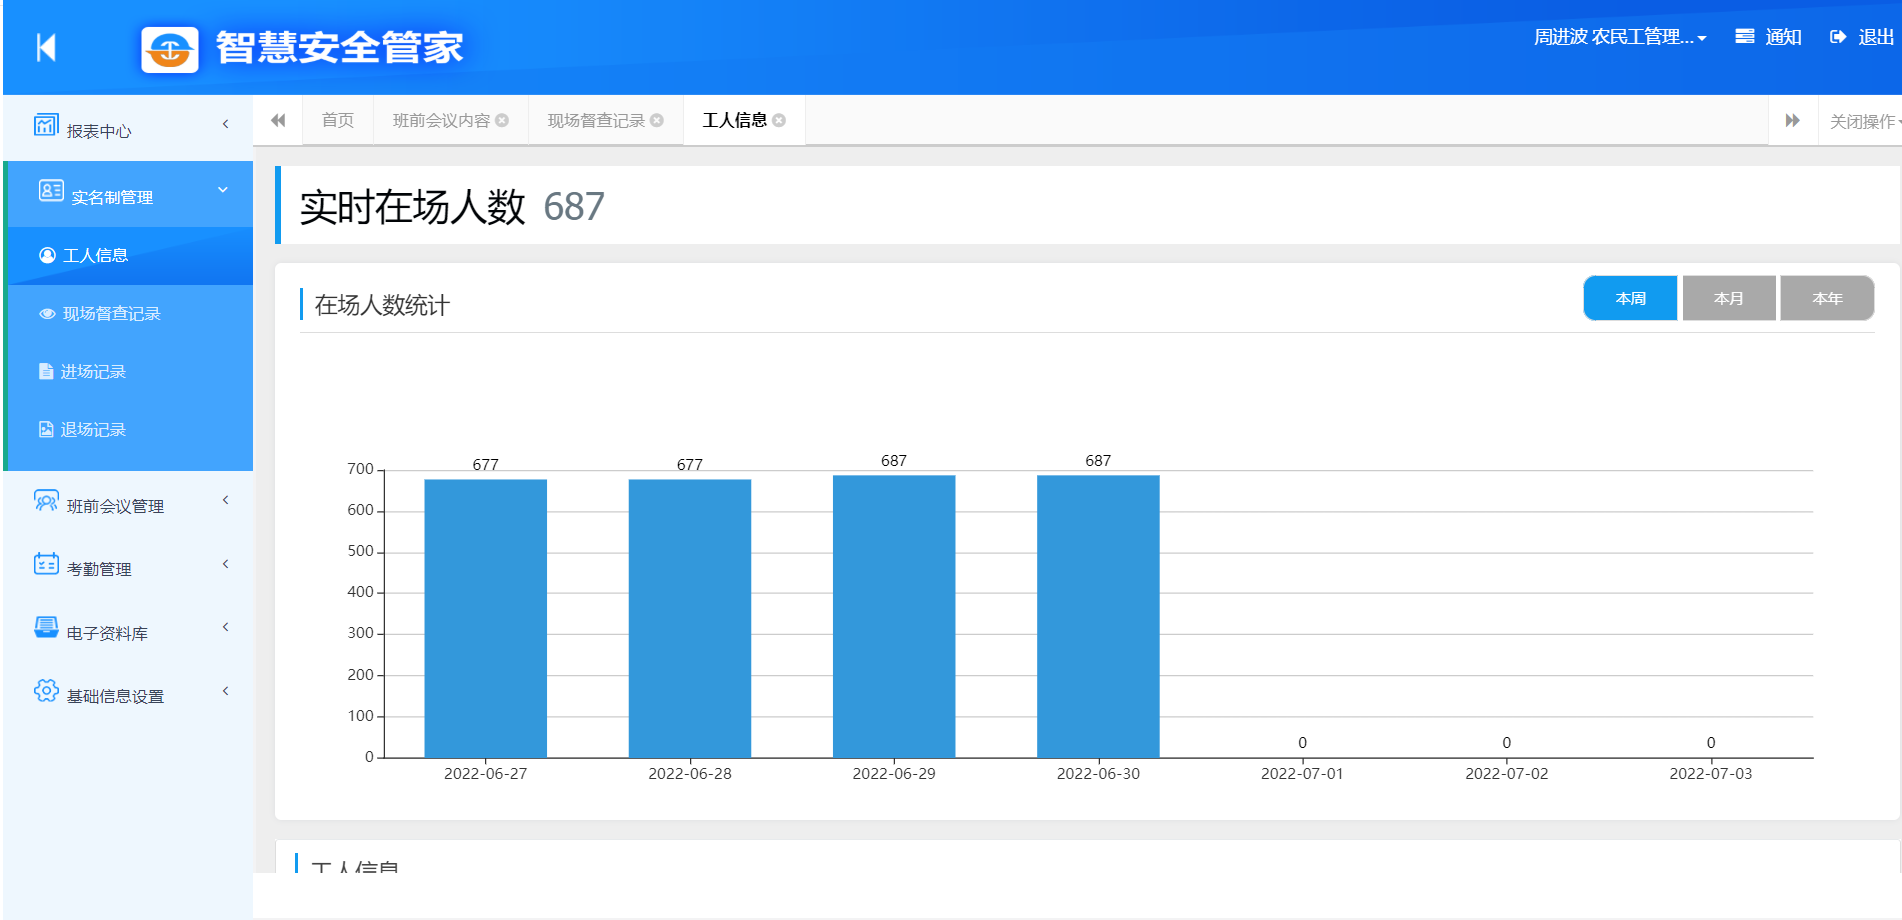Image resolution: width=1902 pixels, height=920 pixels.
Task: Collapse the sidebar with the top-left arrow icon
Action: [46, 47]
